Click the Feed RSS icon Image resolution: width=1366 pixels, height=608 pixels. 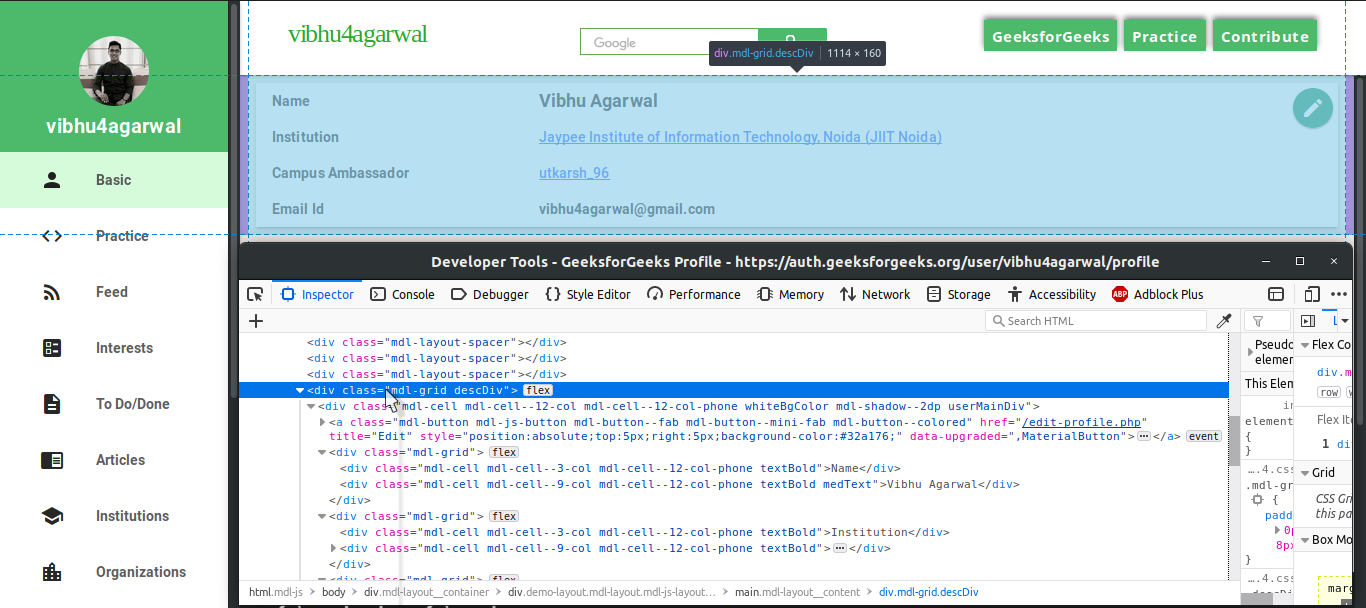[52, 292]
